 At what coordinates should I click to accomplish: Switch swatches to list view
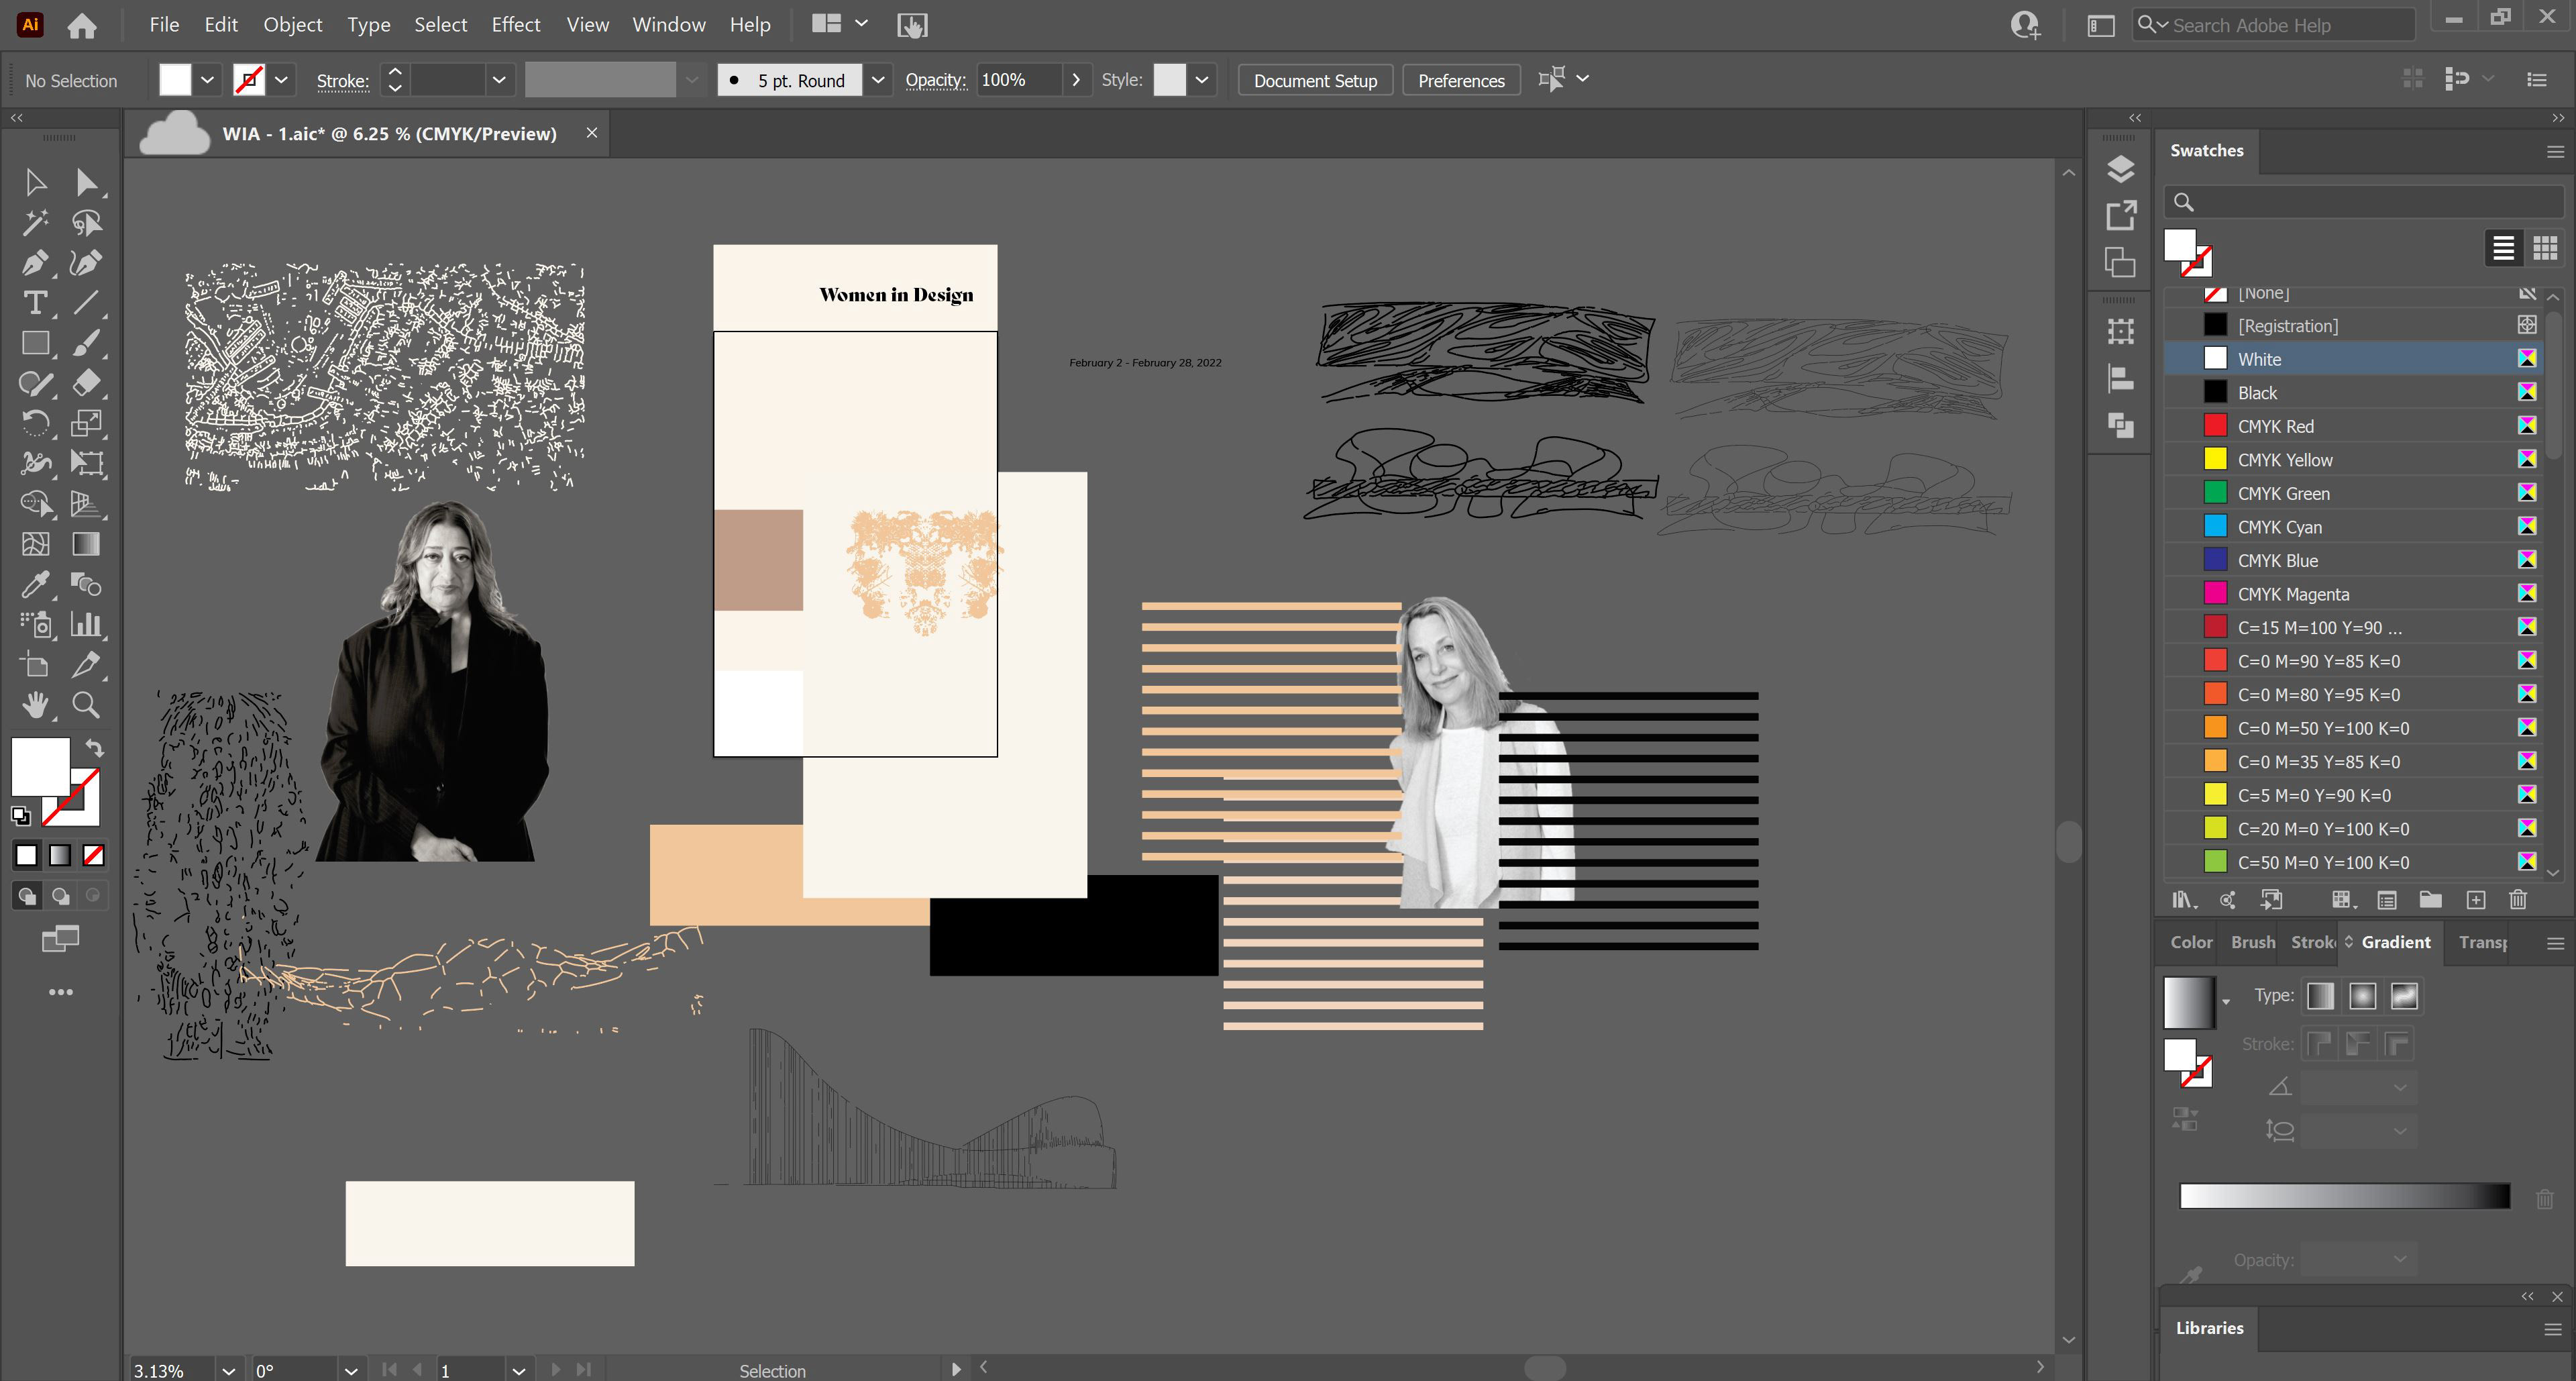2503,247
